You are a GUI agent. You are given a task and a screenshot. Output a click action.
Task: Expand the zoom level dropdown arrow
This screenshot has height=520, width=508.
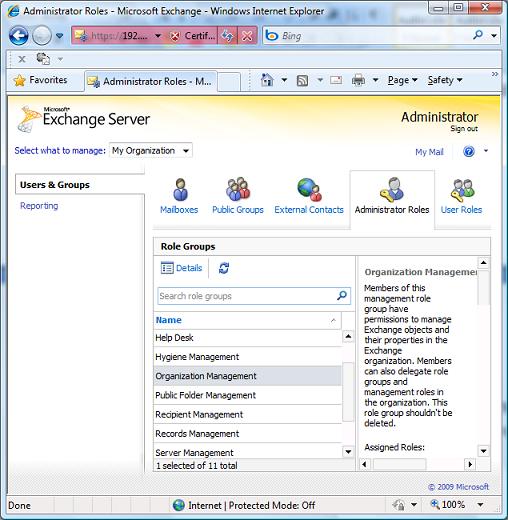(x=480, y=505)
